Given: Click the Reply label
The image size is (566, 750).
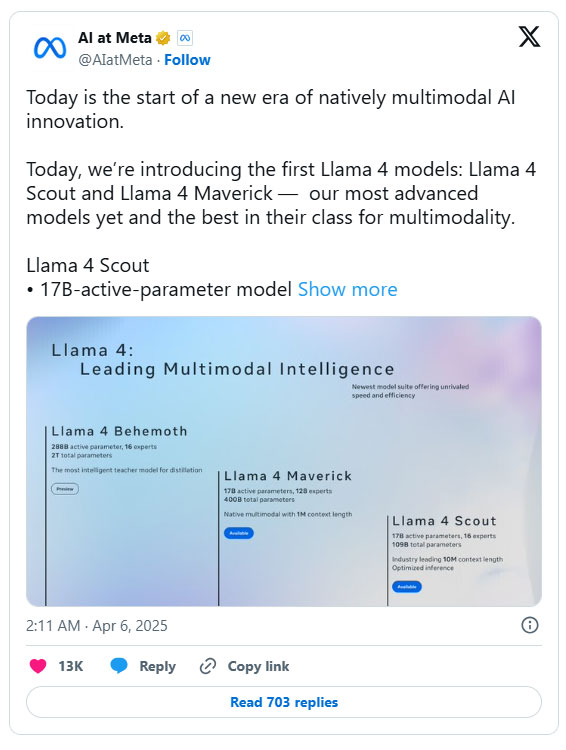Looking at the screenshot, I should (x=157, y=666).
